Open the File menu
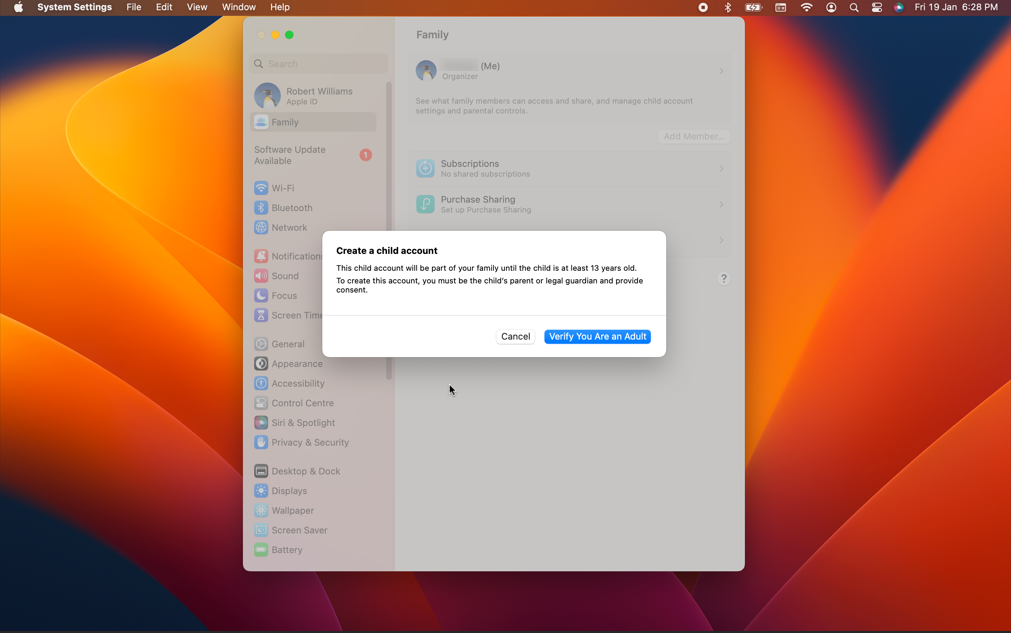This screenshot has height=633, width=1011. pyautogui.click(x=133, y=7)
